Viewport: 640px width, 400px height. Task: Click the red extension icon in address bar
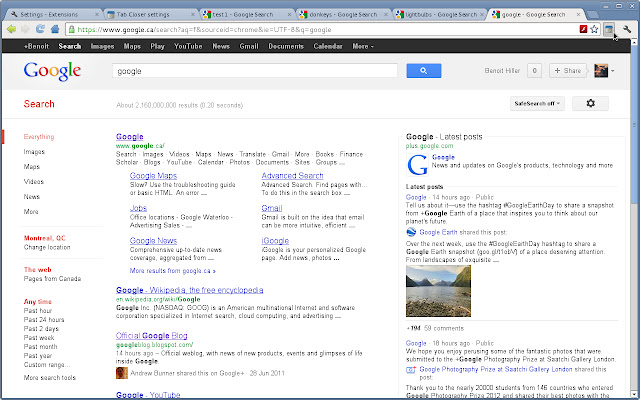coord(583,29)
